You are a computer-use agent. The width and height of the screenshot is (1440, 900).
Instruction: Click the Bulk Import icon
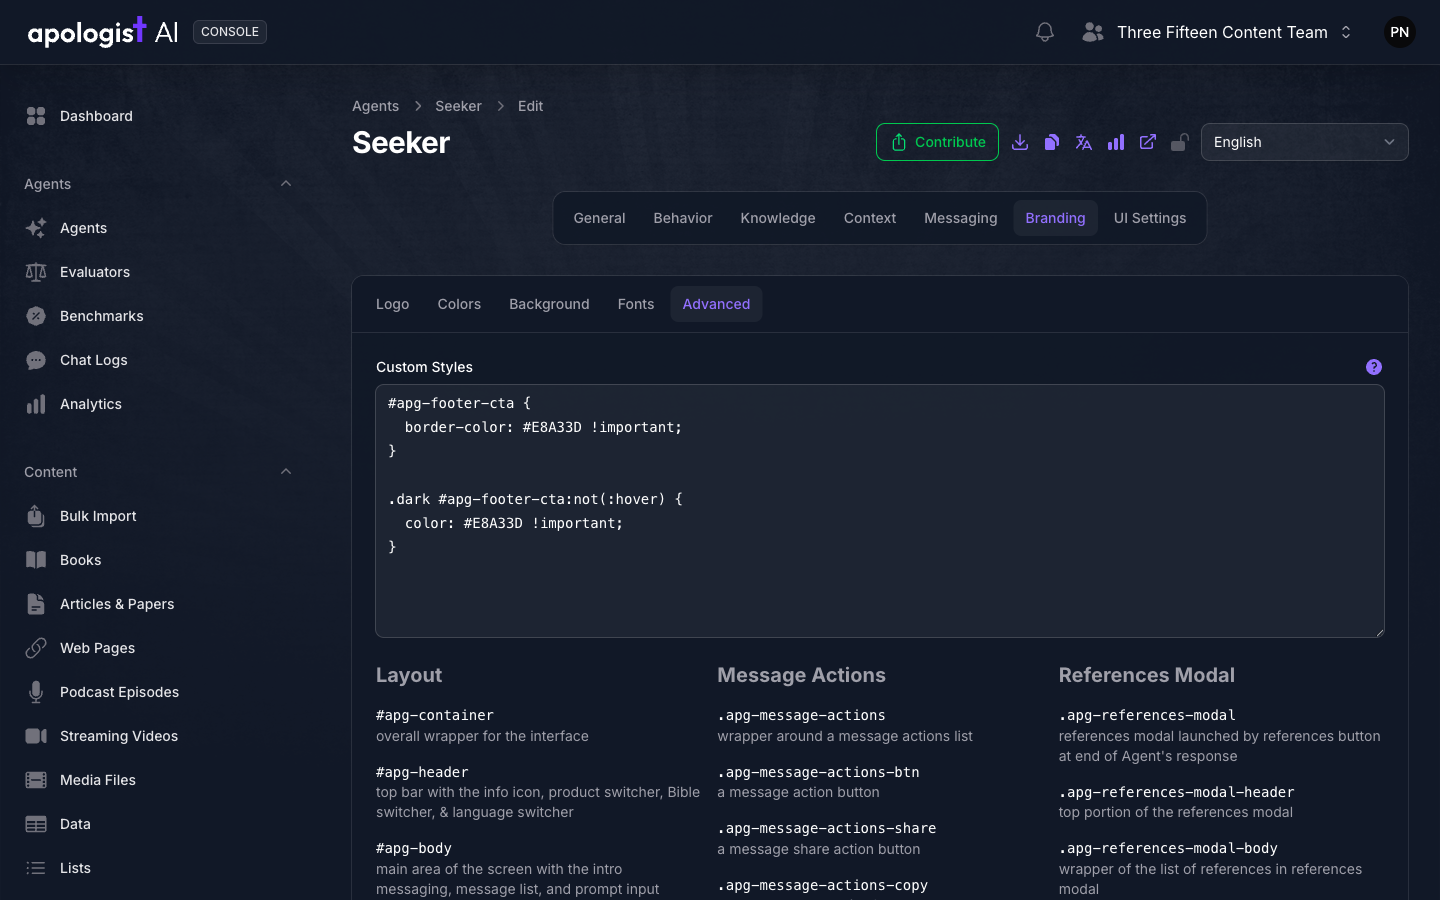coord(36,516)
